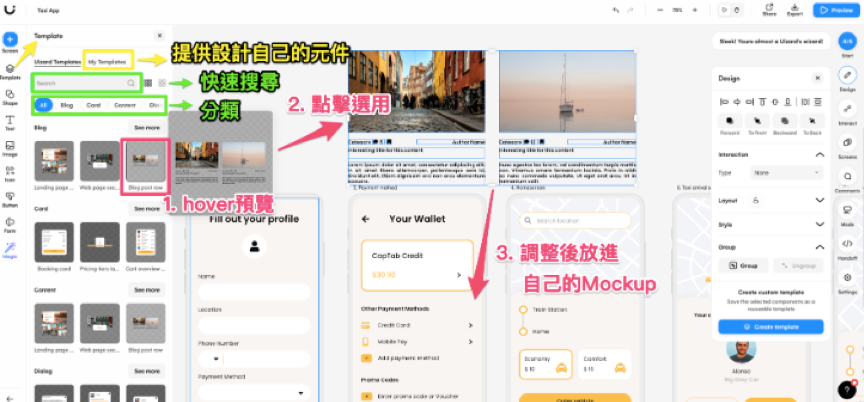Screen dimensions: 864x402
Task: Align selection to left edge
Action: coord(724,101)
